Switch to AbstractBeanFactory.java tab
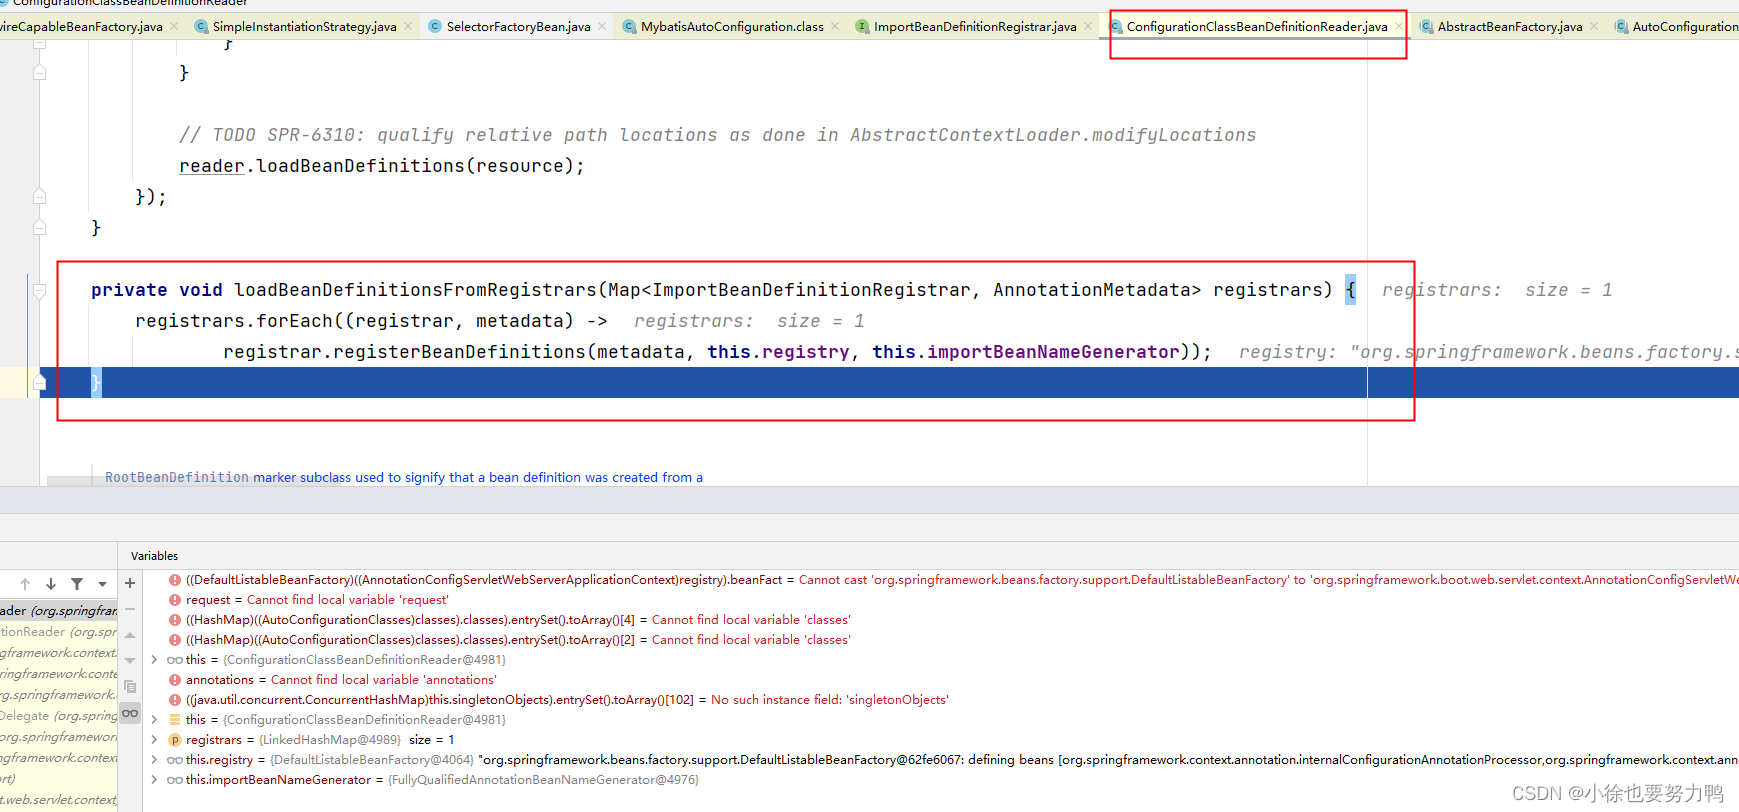The image size is (1739, 812). tap(1509, 27)
